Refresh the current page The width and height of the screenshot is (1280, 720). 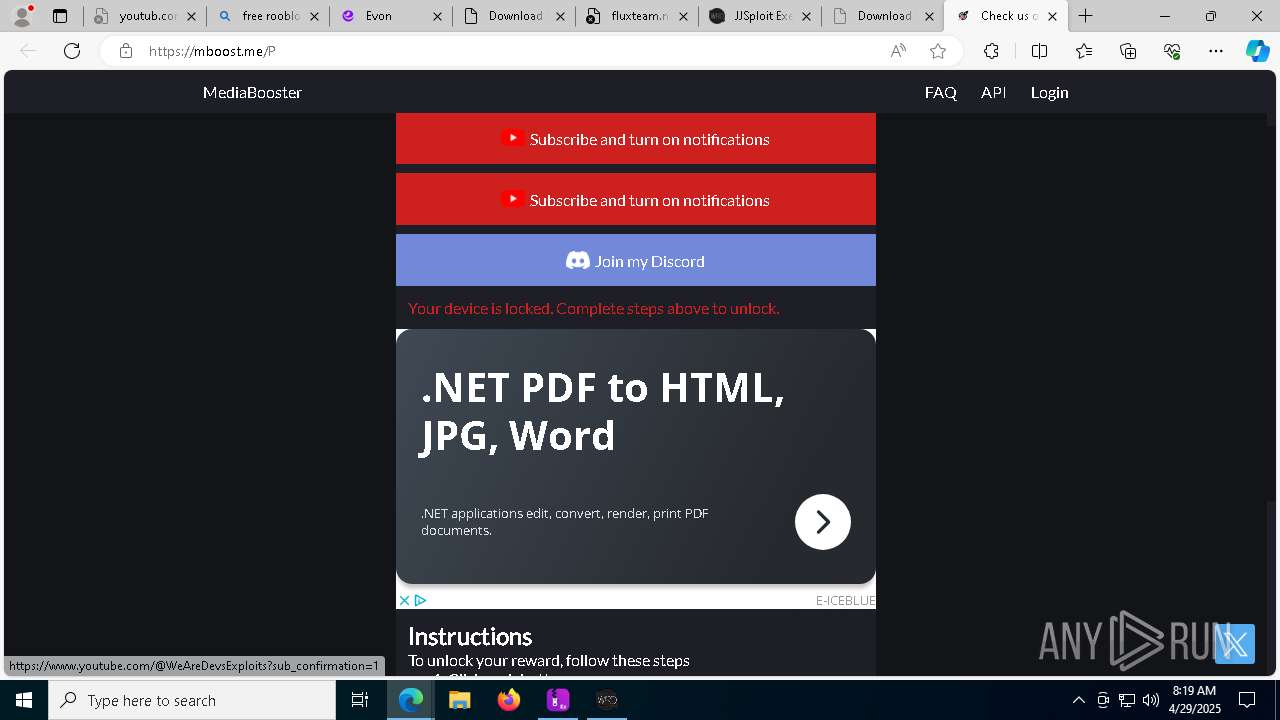click(72, 51)
